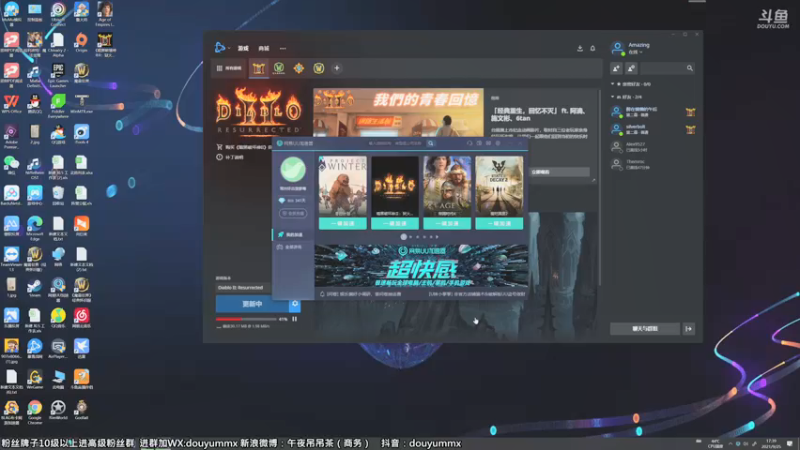
Task: Open the Microsoft Edge desktop icon
Action: pos(35,228)
